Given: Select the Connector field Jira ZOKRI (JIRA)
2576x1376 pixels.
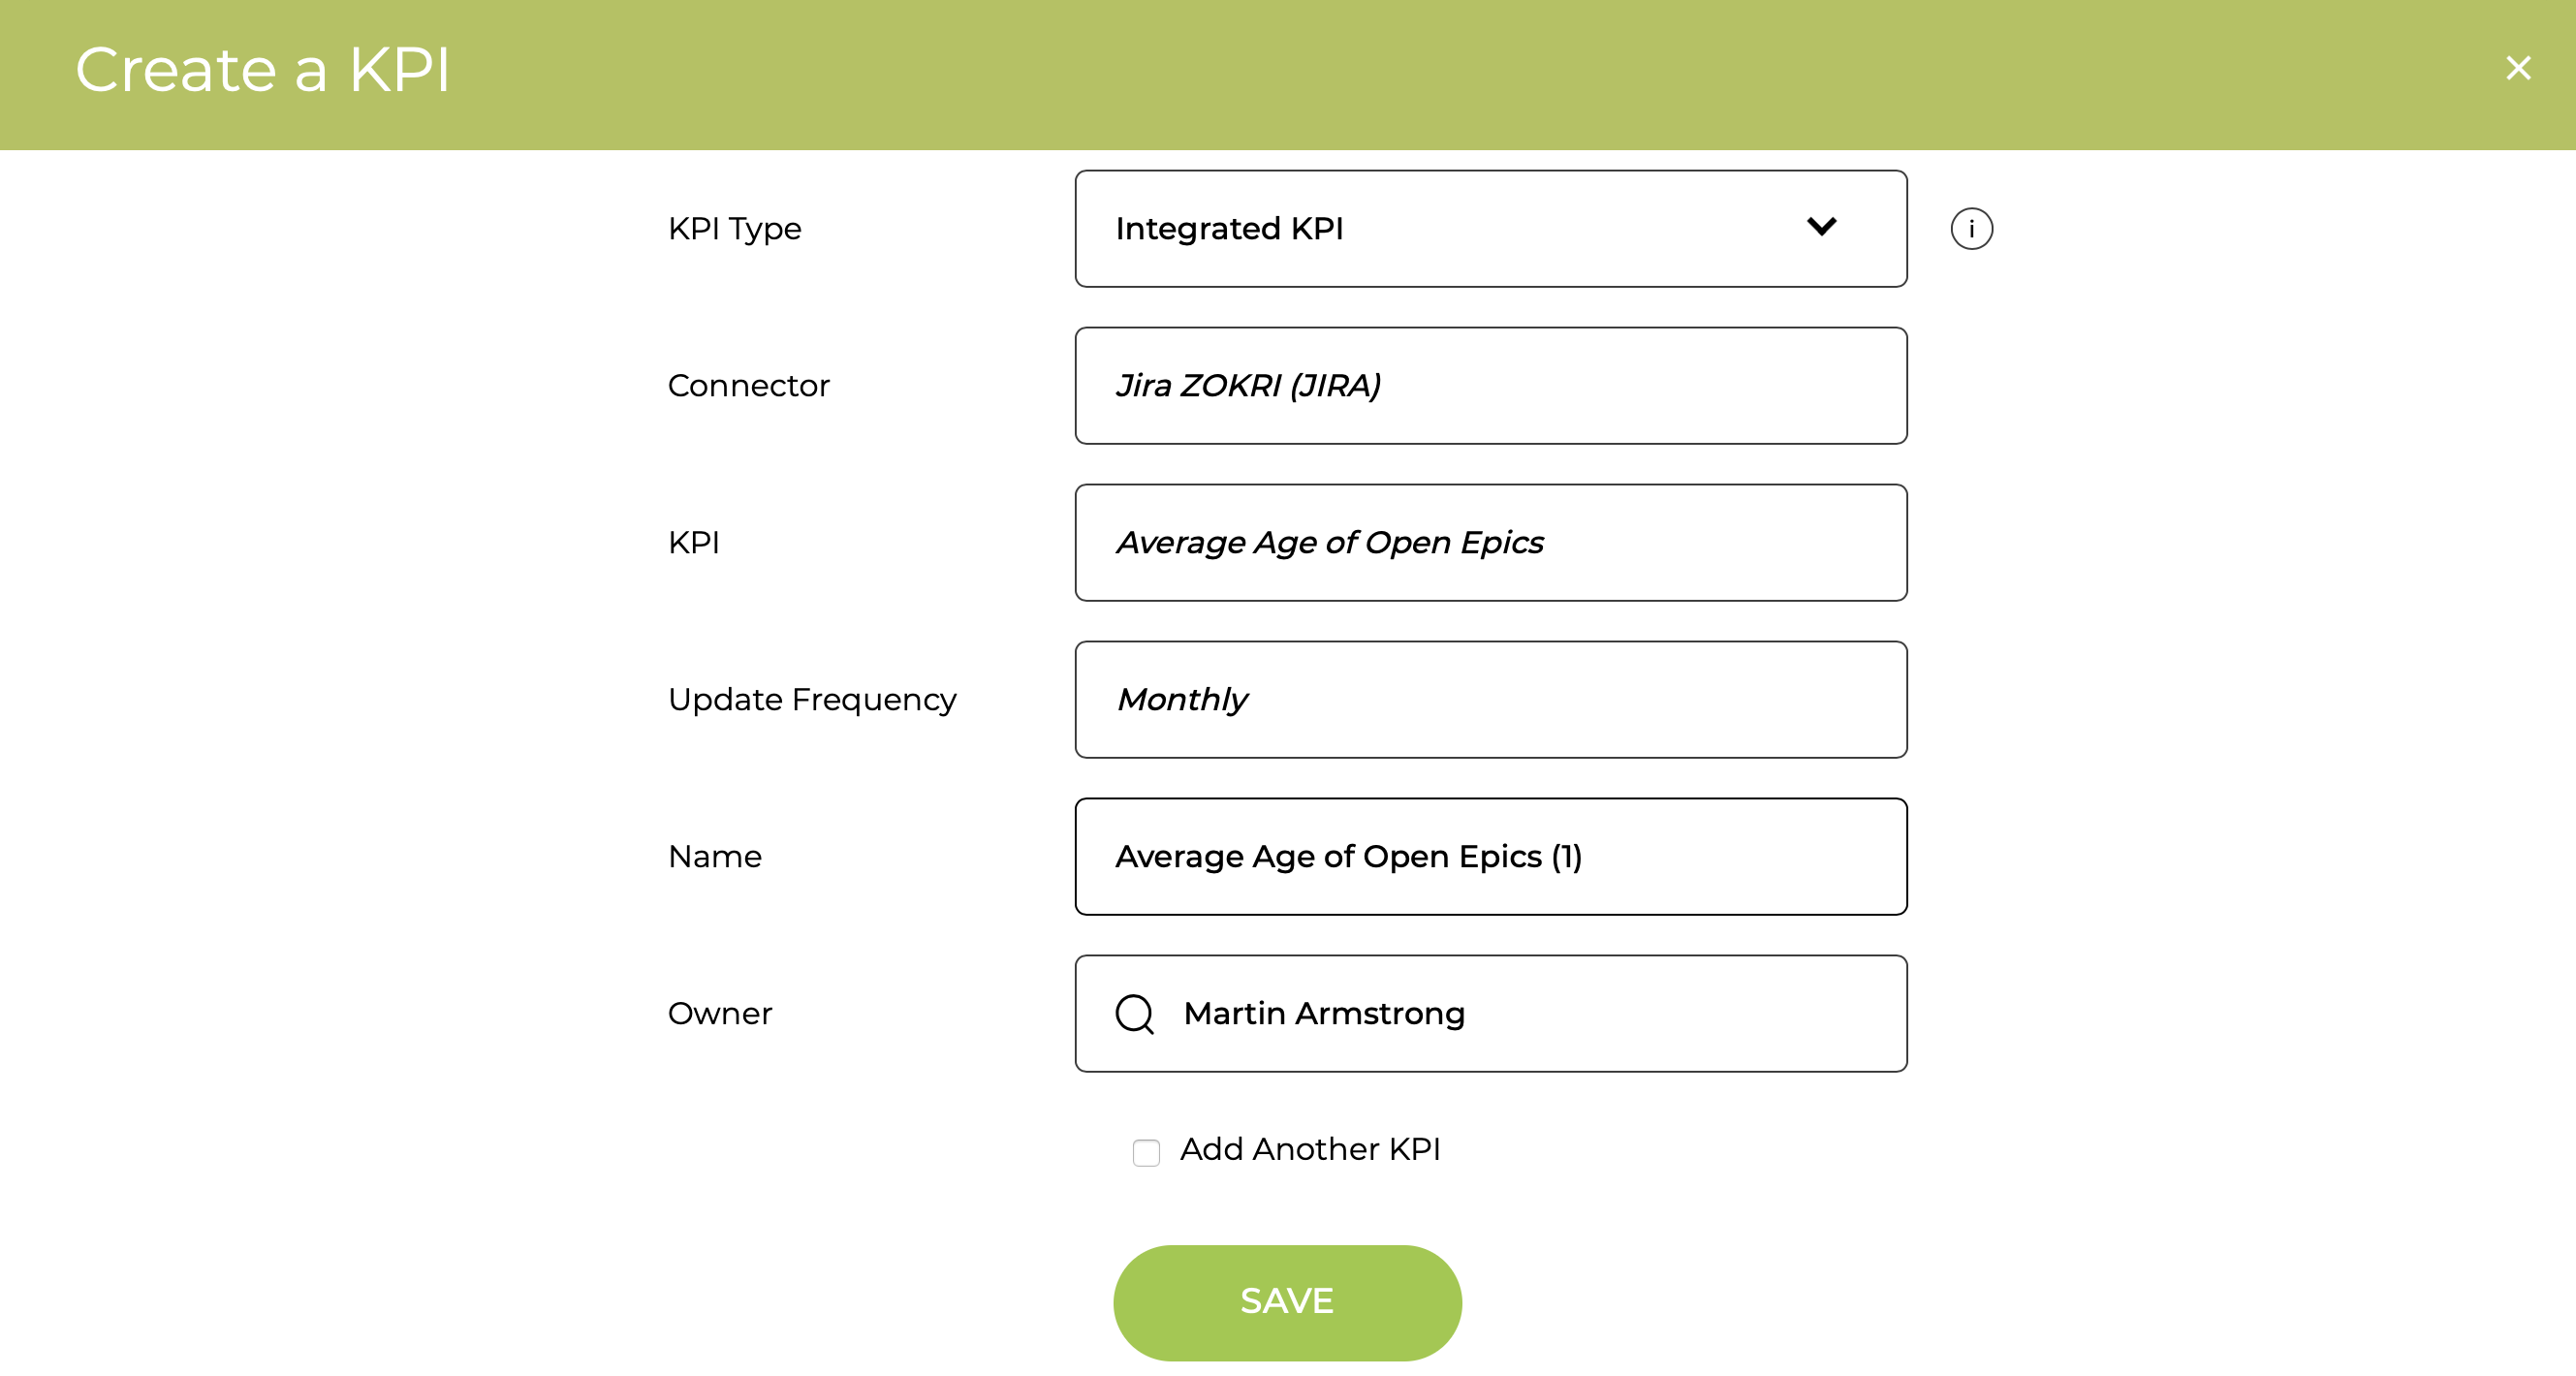Looking at the screenshot, I should [x=1490, y=386].
